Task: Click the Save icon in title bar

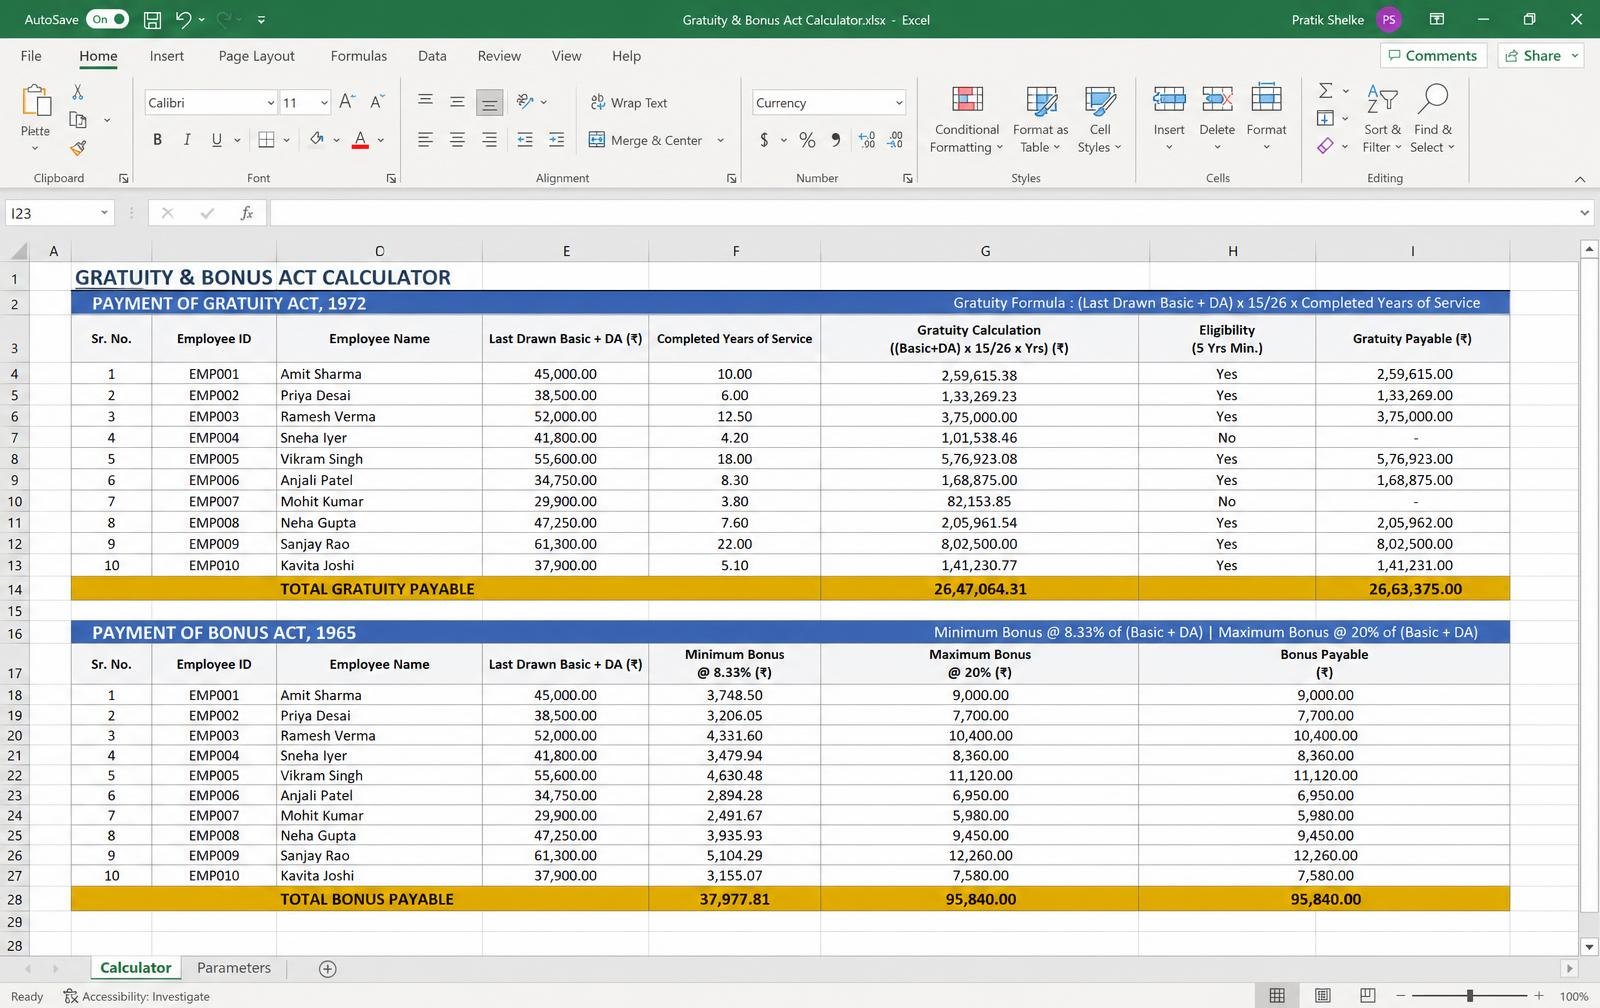Action: point(152,19)
